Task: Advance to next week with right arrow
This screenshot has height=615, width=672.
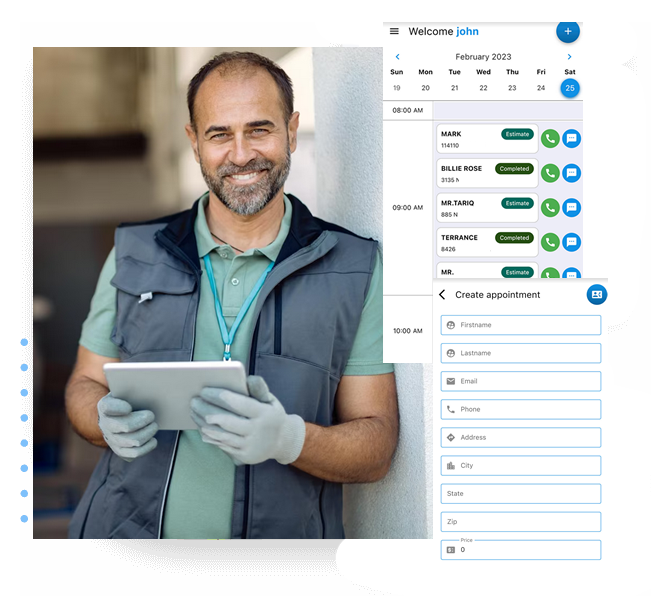Action: [570, 58]
